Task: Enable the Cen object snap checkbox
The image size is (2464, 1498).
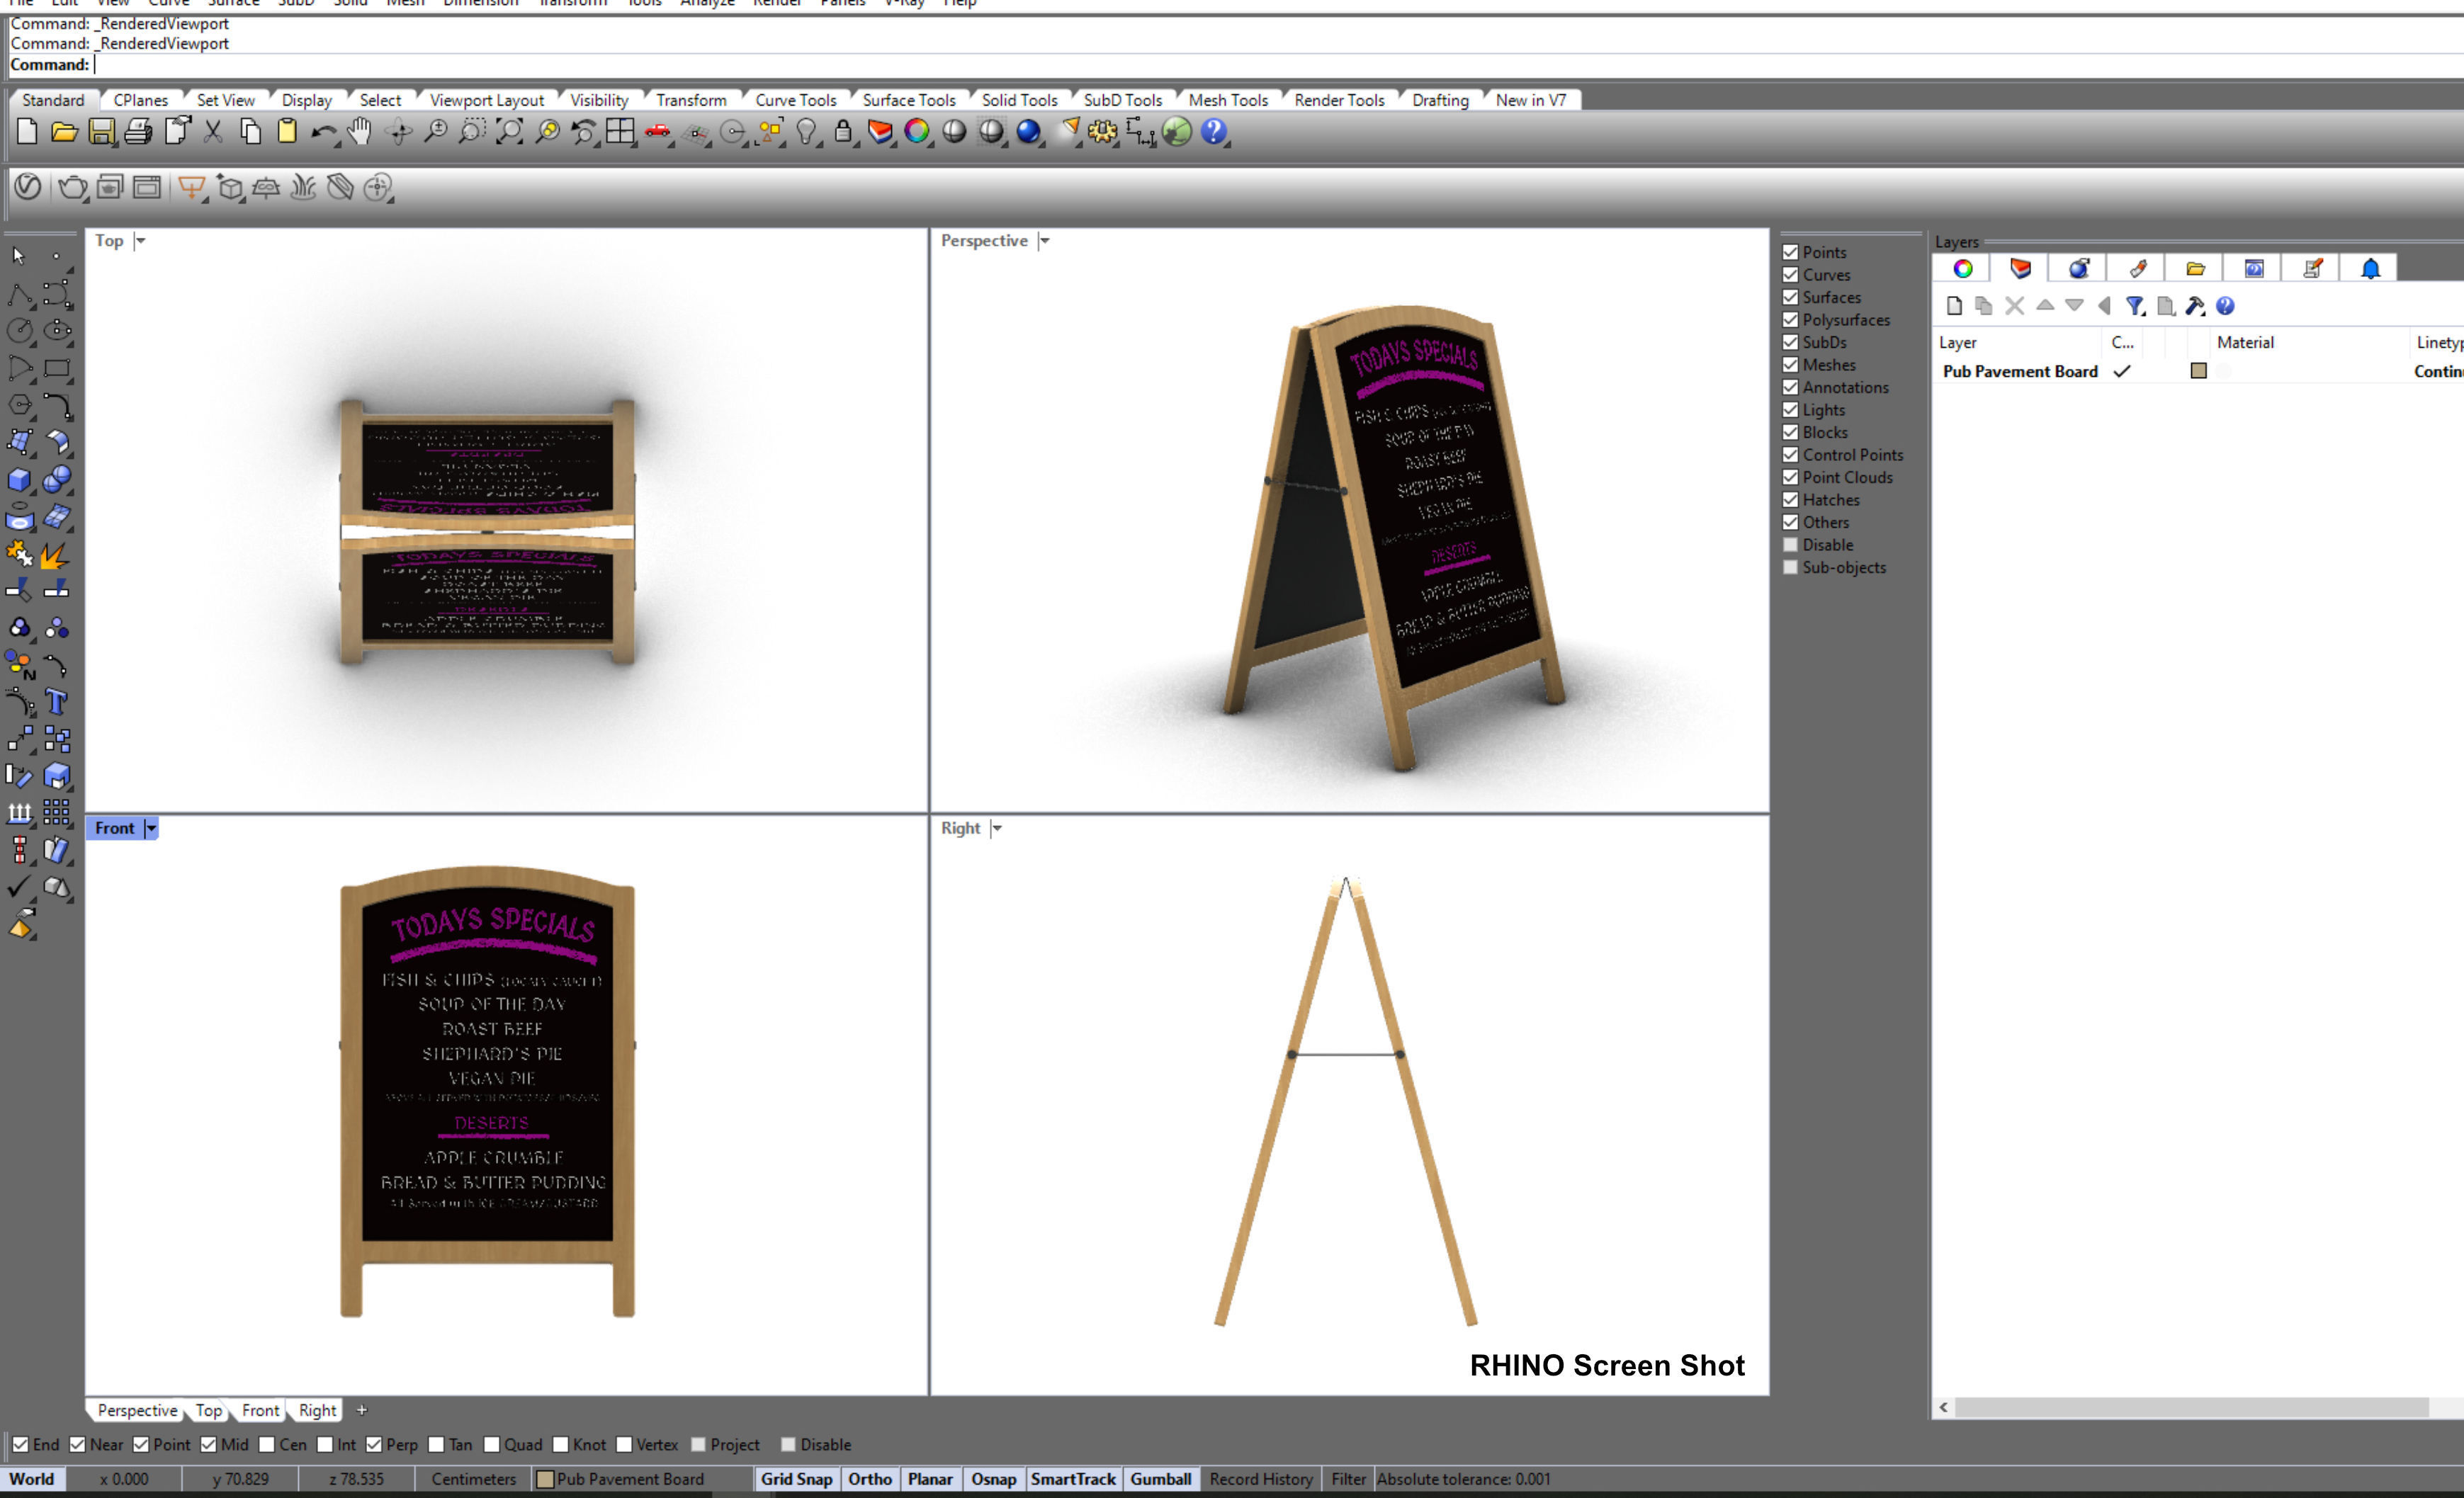Action: [267, 1444]
